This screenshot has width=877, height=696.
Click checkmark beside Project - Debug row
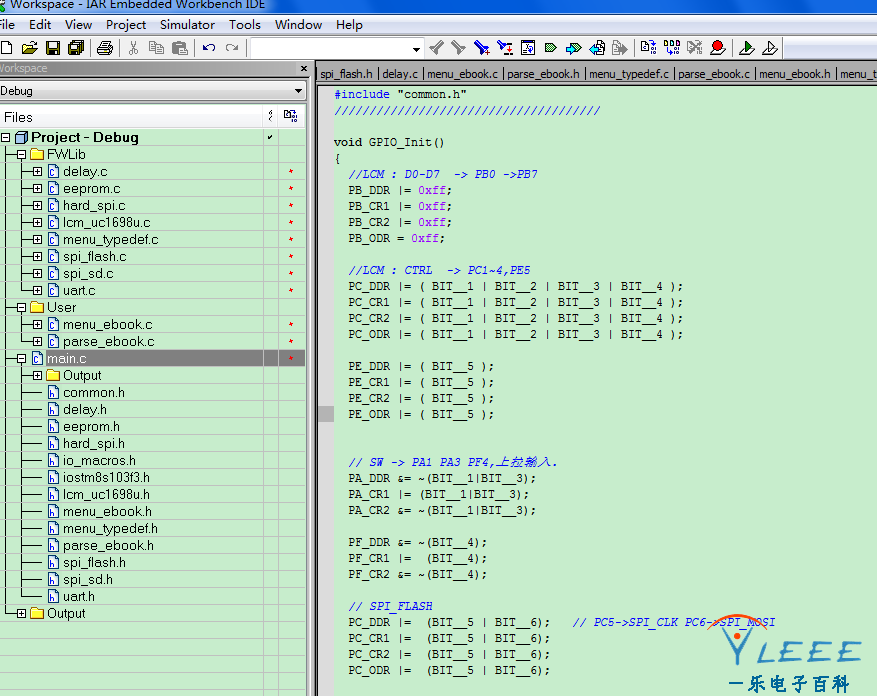click(x=270, y=137)
